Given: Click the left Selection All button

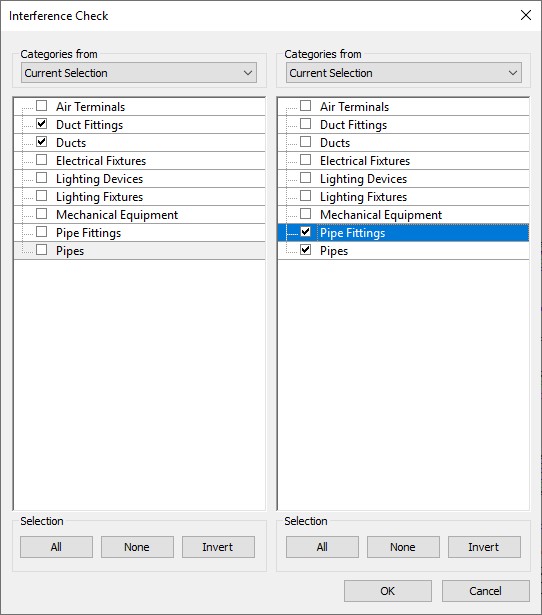Looking at the screenshot, I should 56,547.
